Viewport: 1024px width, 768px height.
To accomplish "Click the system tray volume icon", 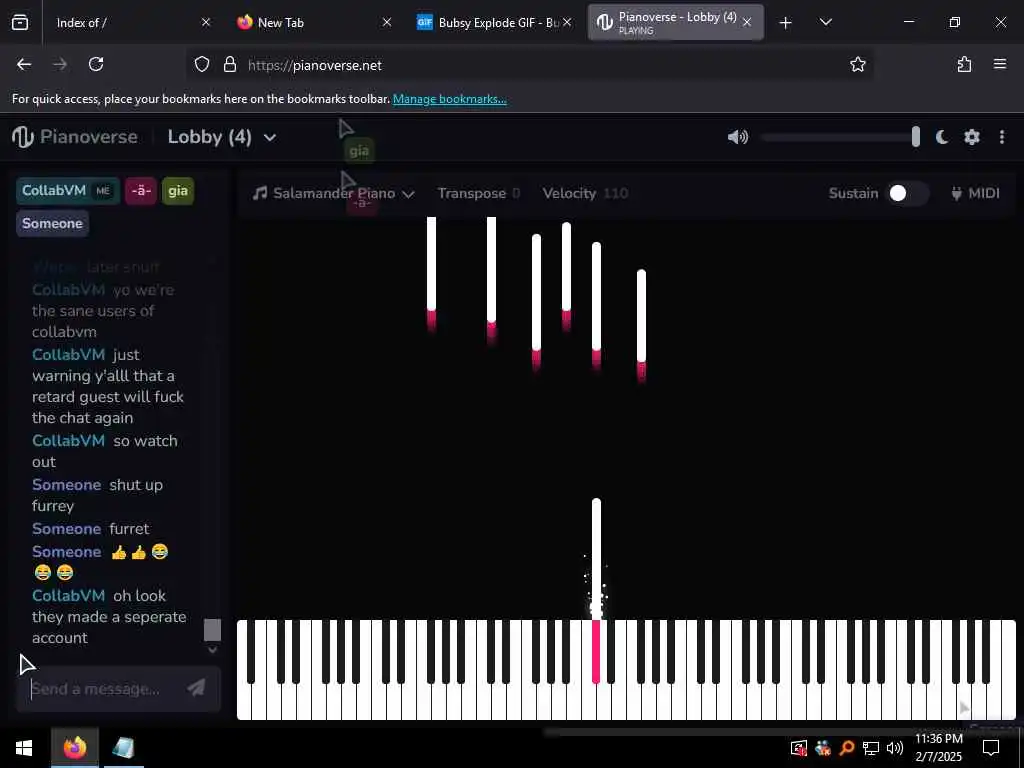I will coord(895,748).
